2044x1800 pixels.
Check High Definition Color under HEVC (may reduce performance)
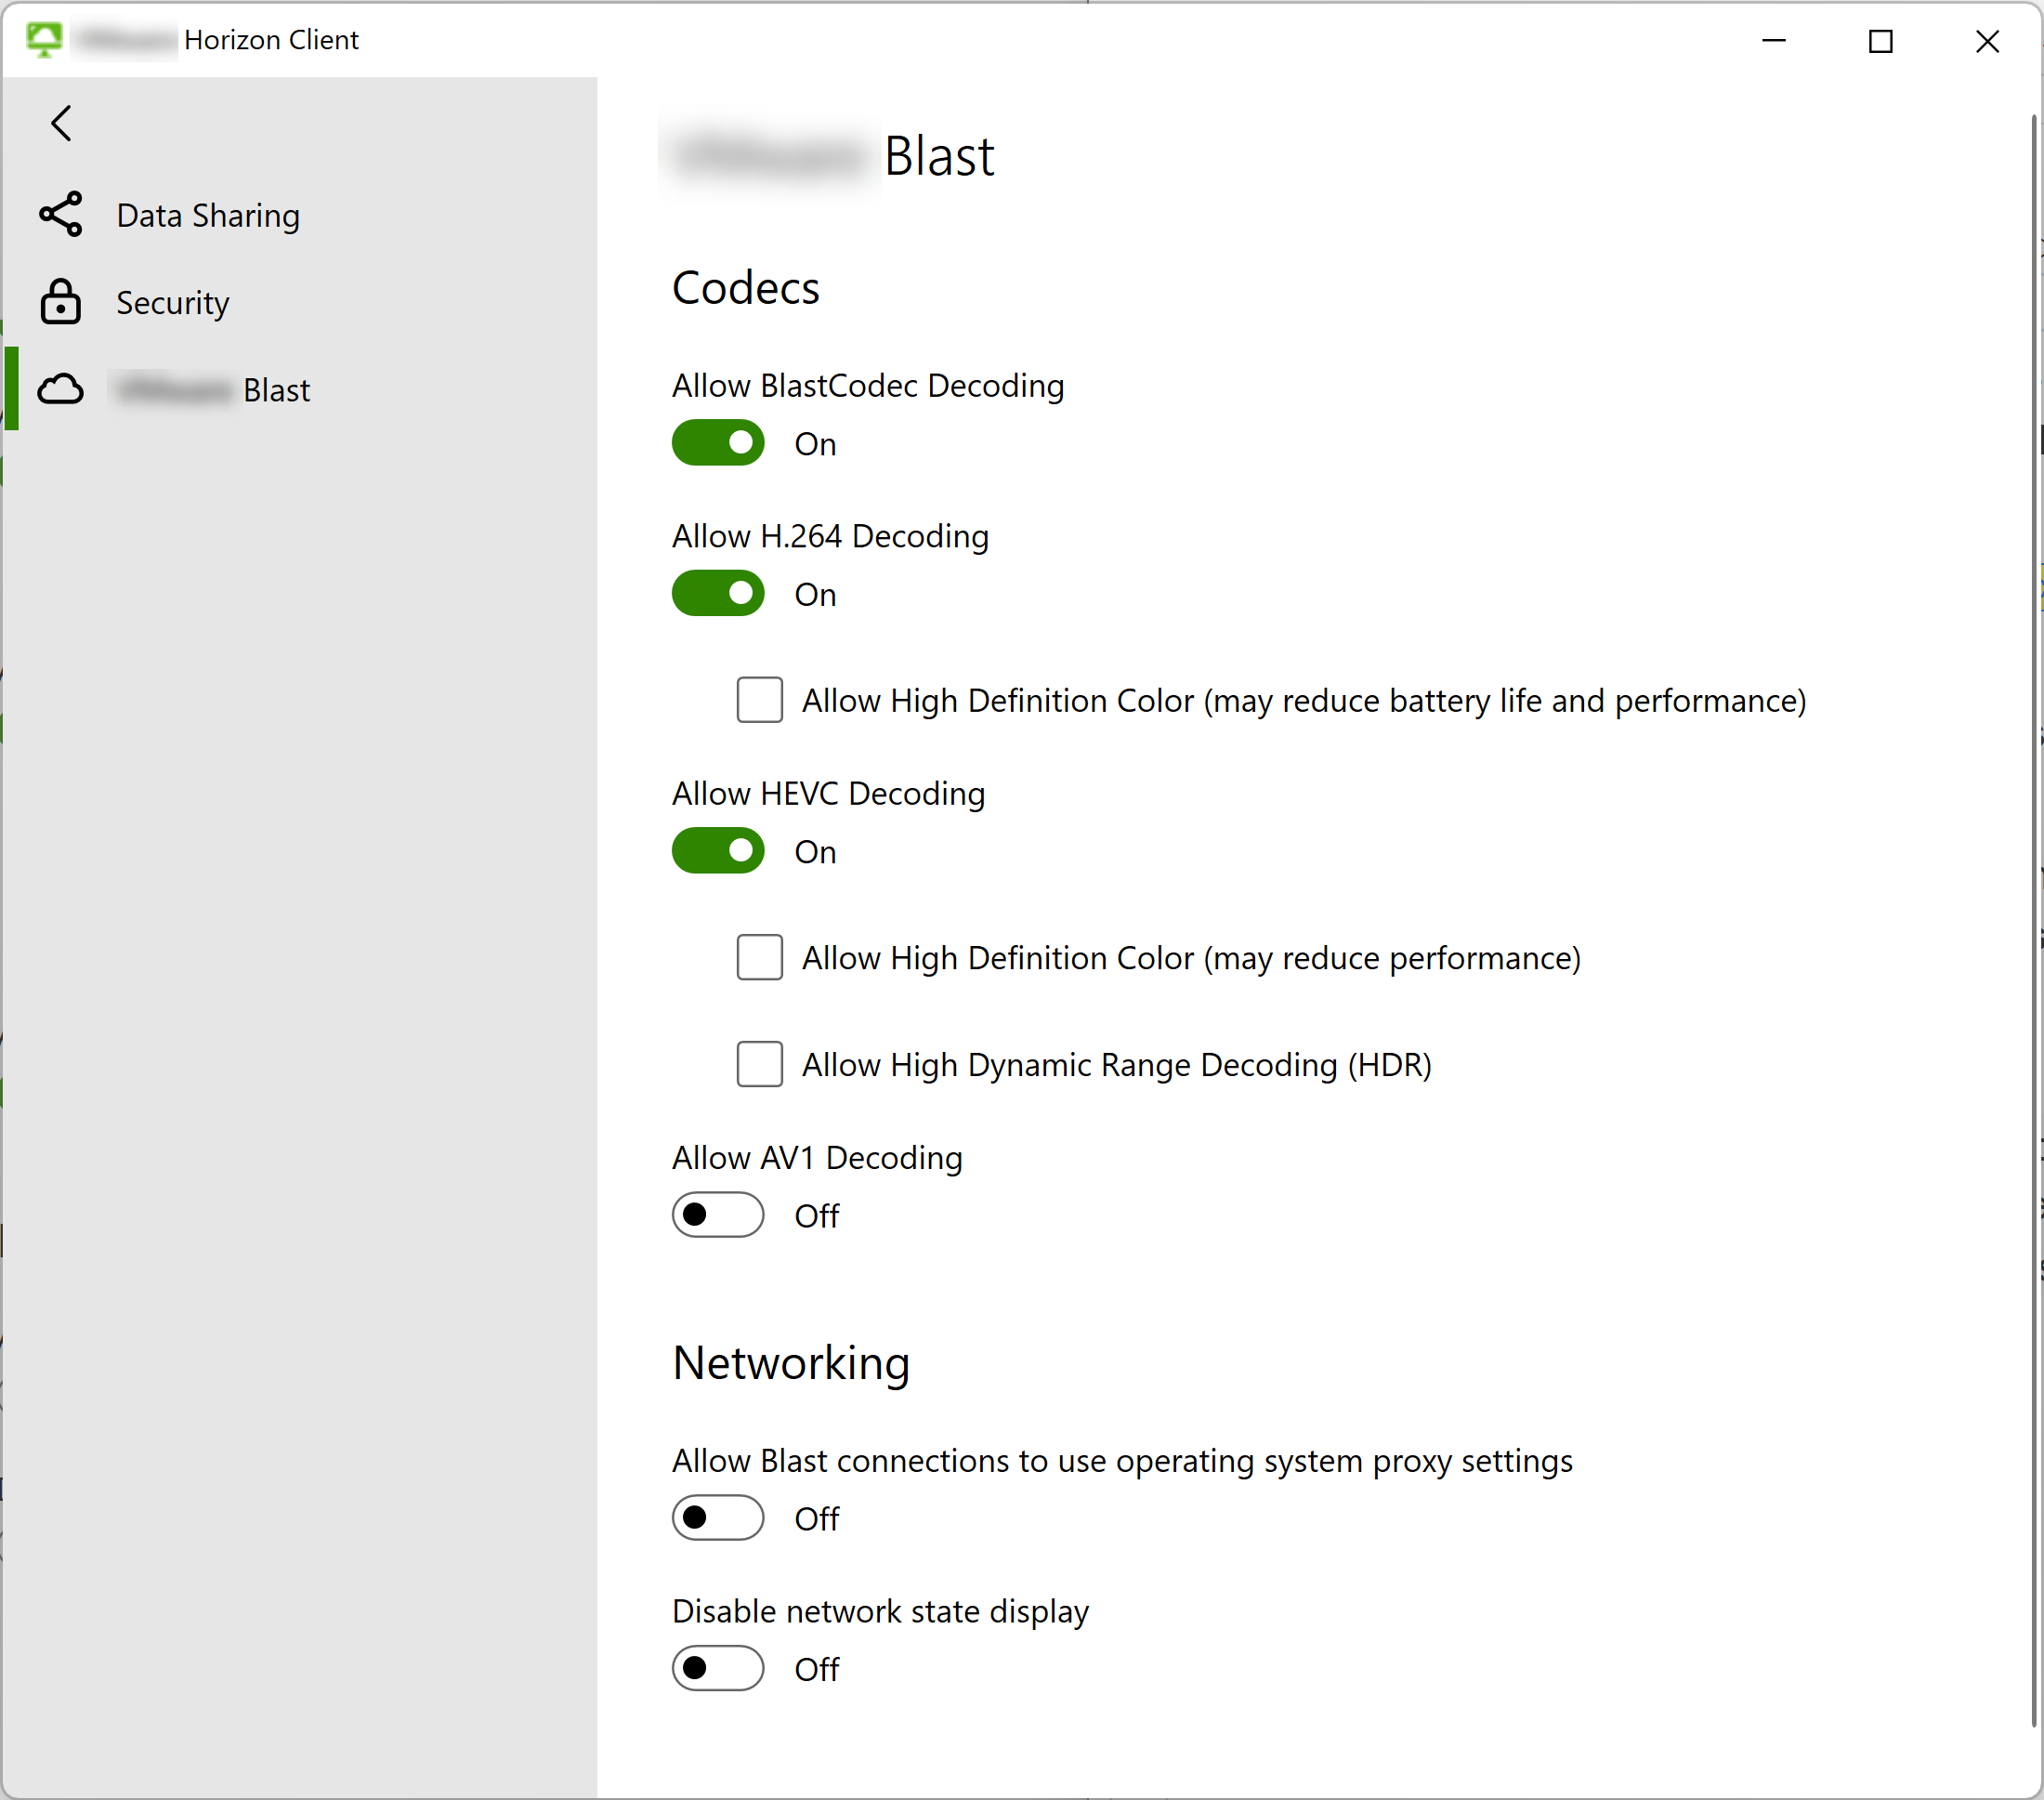(760, 958)
